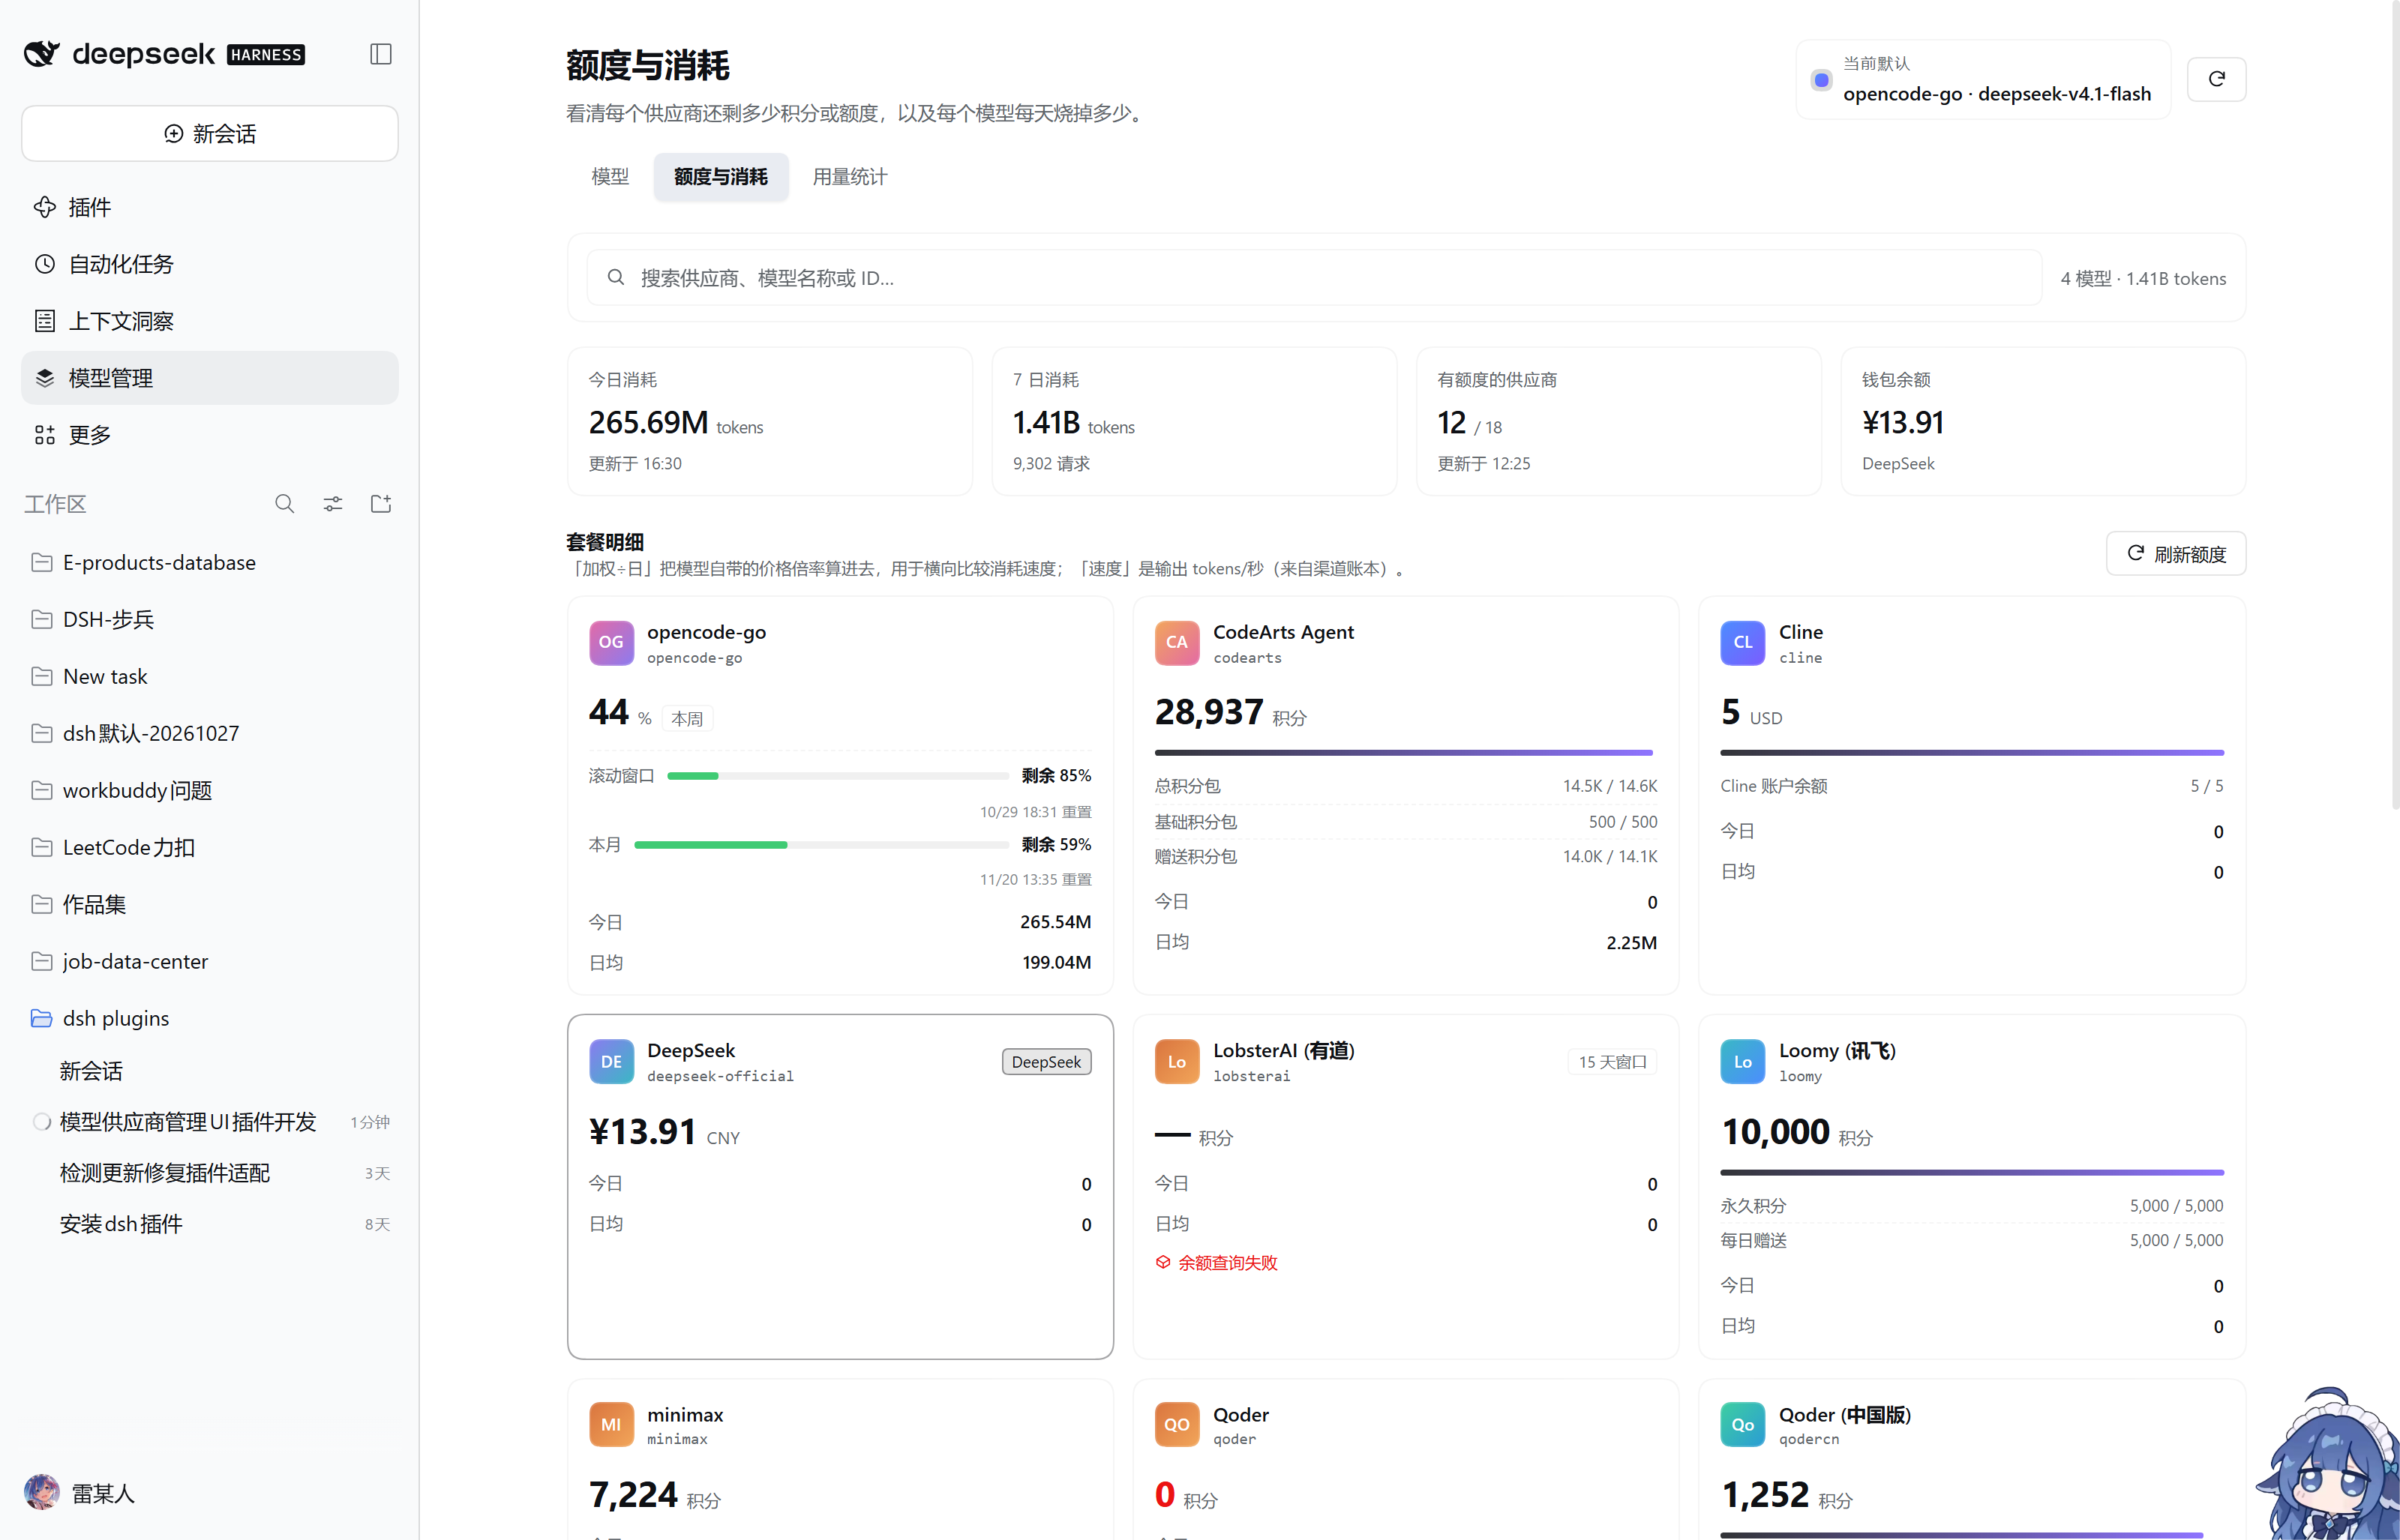Open 上下文洞察 in sidebar
The width and height of the screenshot is (2400, 1540).
click(210, 321)
